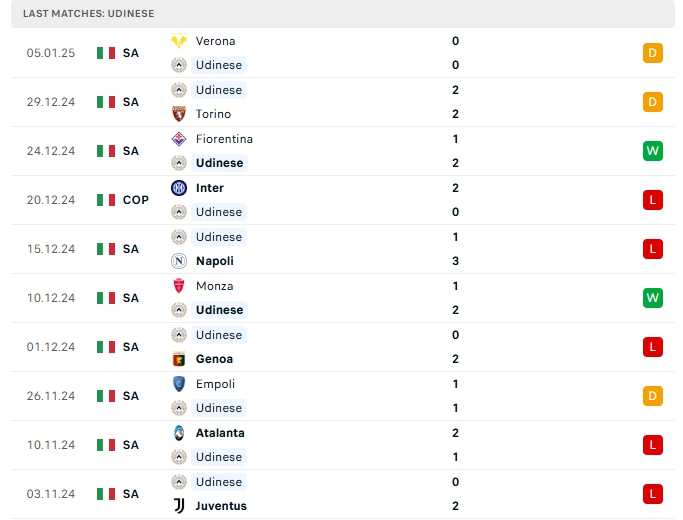The width and height of the screenshot is (683, 520).
Task: Open the Napoli team link
Action: pyautogui.click(x=215, y=261)
